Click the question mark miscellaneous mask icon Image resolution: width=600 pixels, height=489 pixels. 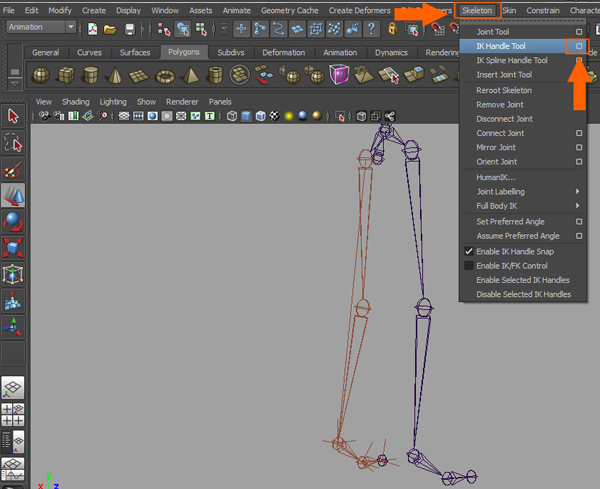pos(371,29)
